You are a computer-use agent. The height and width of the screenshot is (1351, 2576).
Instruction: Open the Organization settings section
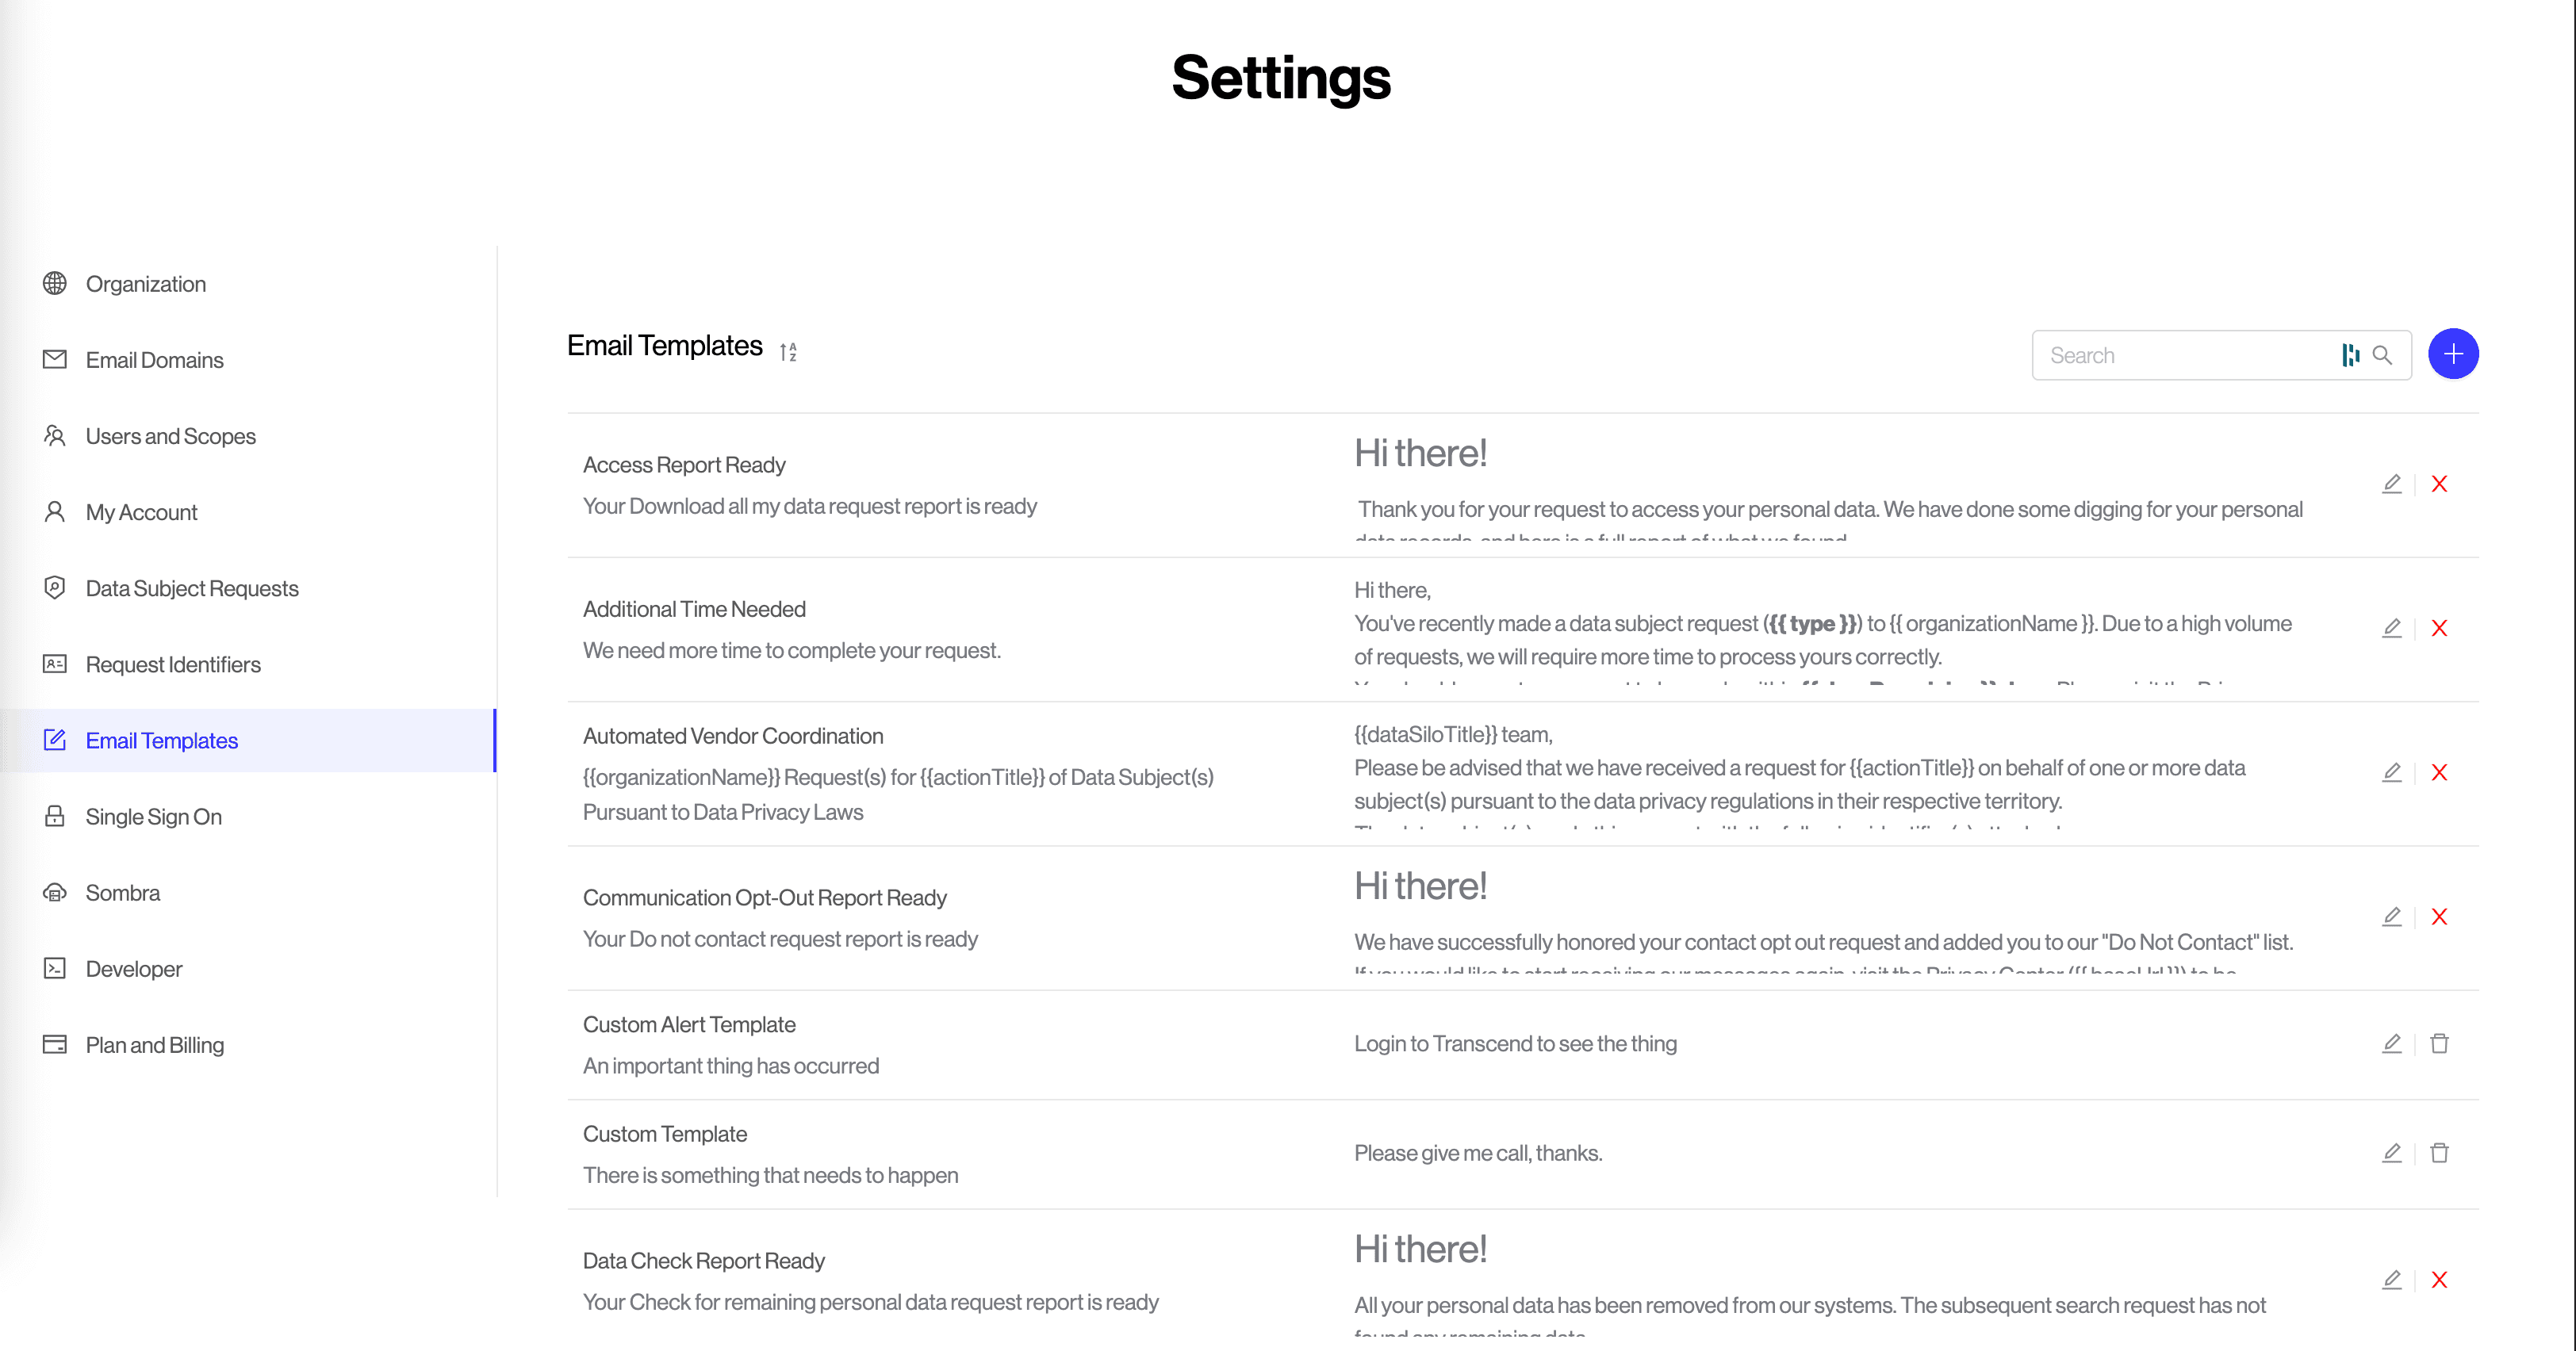[x=146, y=284]
